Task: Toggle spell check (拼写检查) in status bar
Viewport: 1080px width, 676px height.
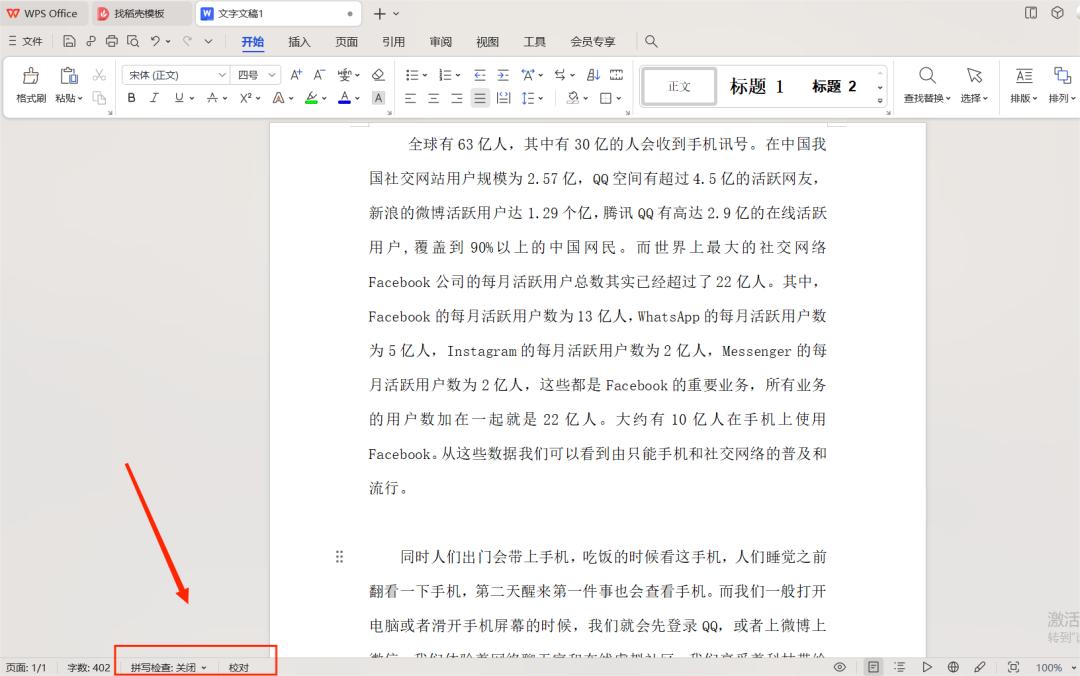Action: click(165, 666)
